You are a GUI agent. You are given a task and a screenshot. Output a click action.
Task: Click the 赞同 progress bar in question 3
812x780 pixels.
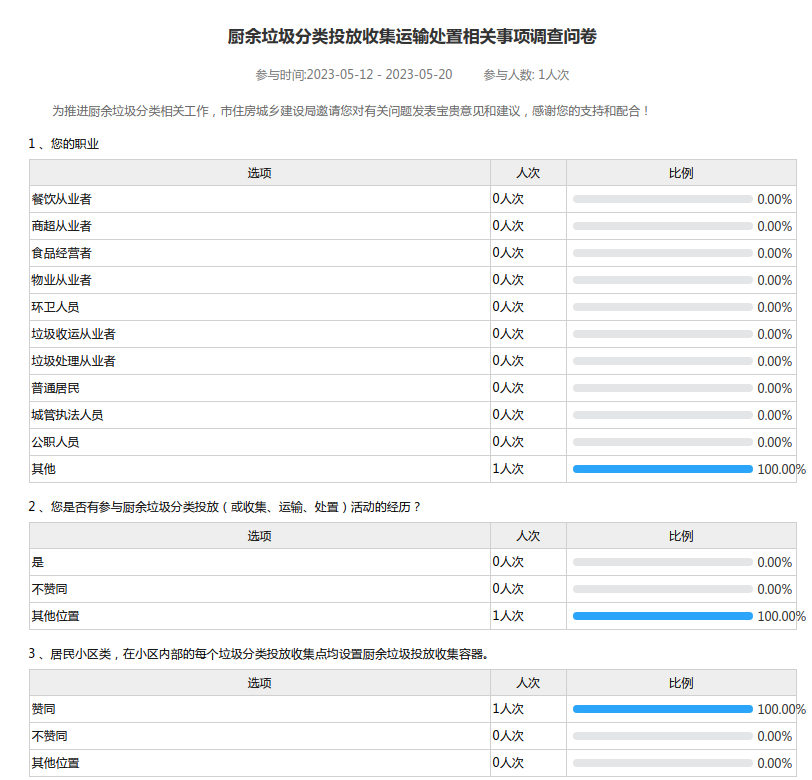pyautogui.click(x=662, y=709)
